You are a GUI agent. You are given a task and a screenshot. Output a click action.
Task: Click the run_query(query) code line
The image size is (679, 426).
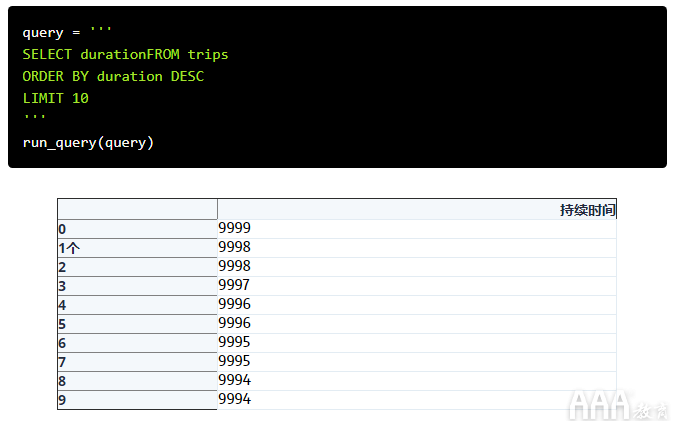(88, 142)
